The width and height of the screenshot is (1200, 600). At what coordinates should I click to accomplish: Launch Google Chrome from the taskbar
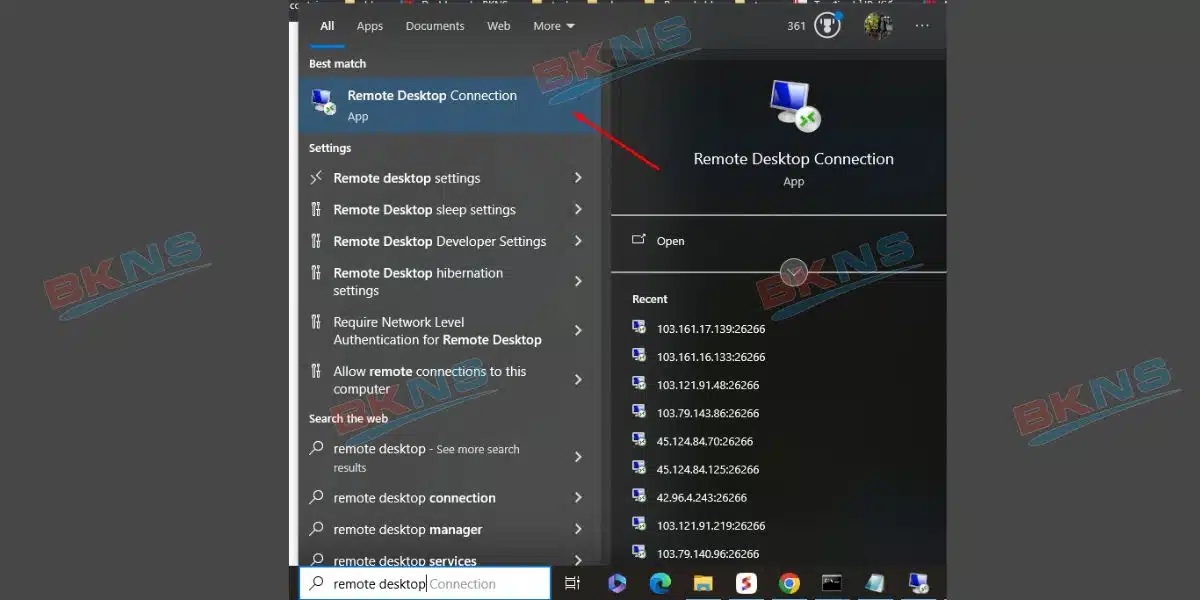tap(789, 582)
